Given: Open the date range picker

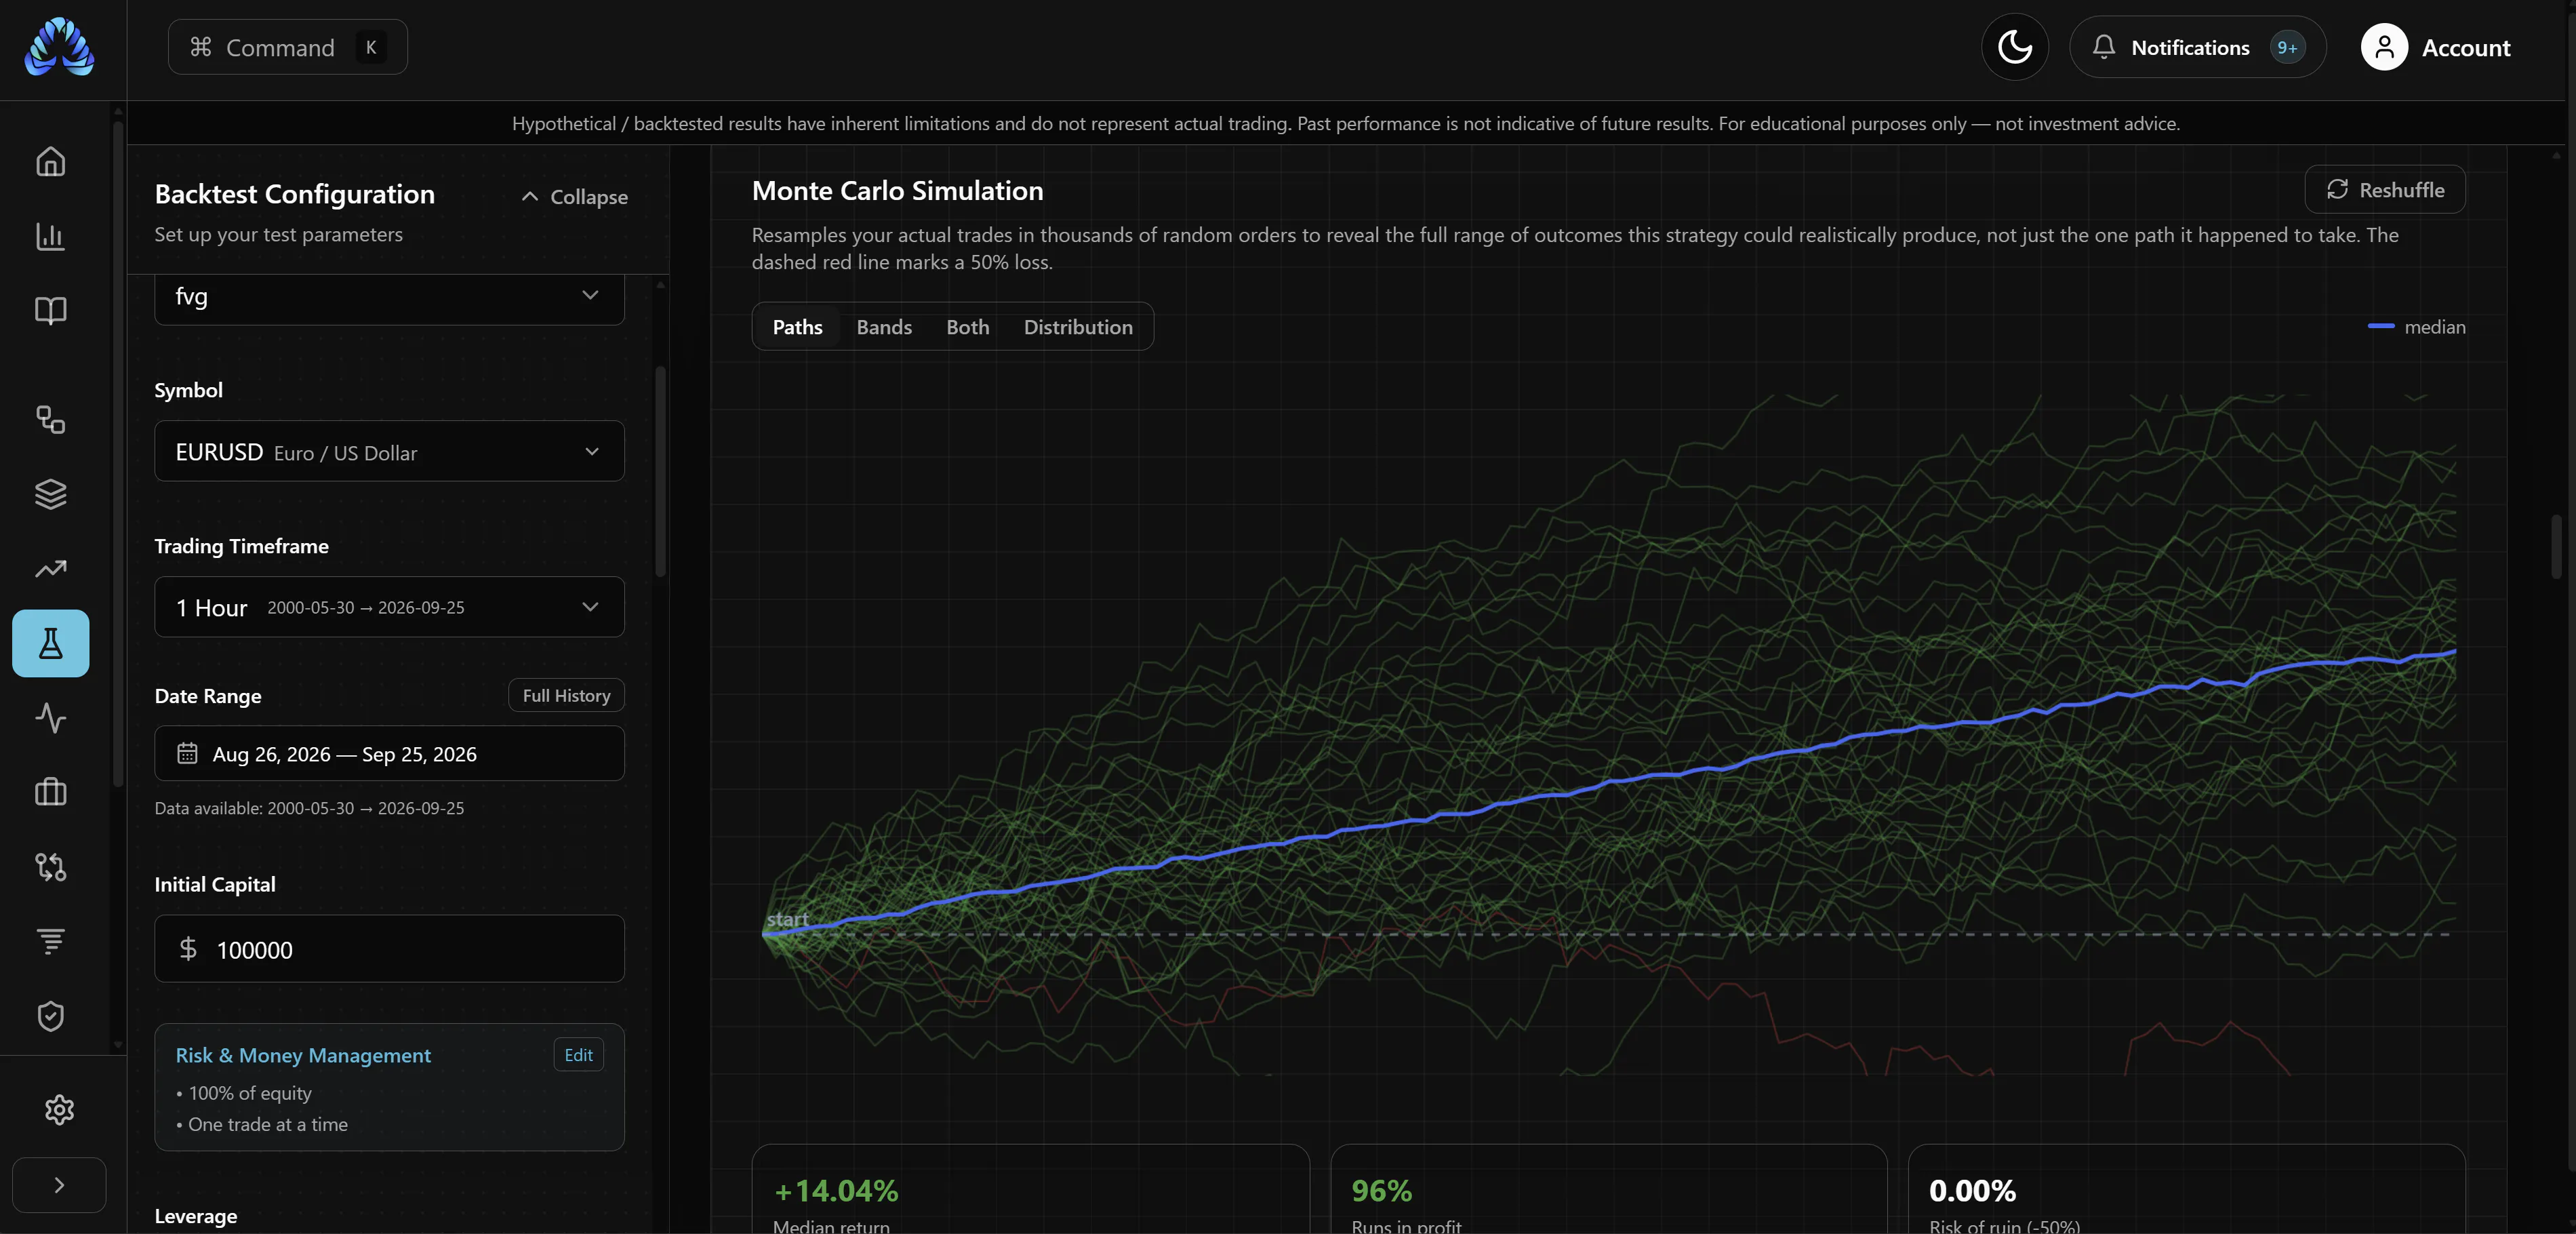Looking at the screenshot, I should (x=389, y=753).
